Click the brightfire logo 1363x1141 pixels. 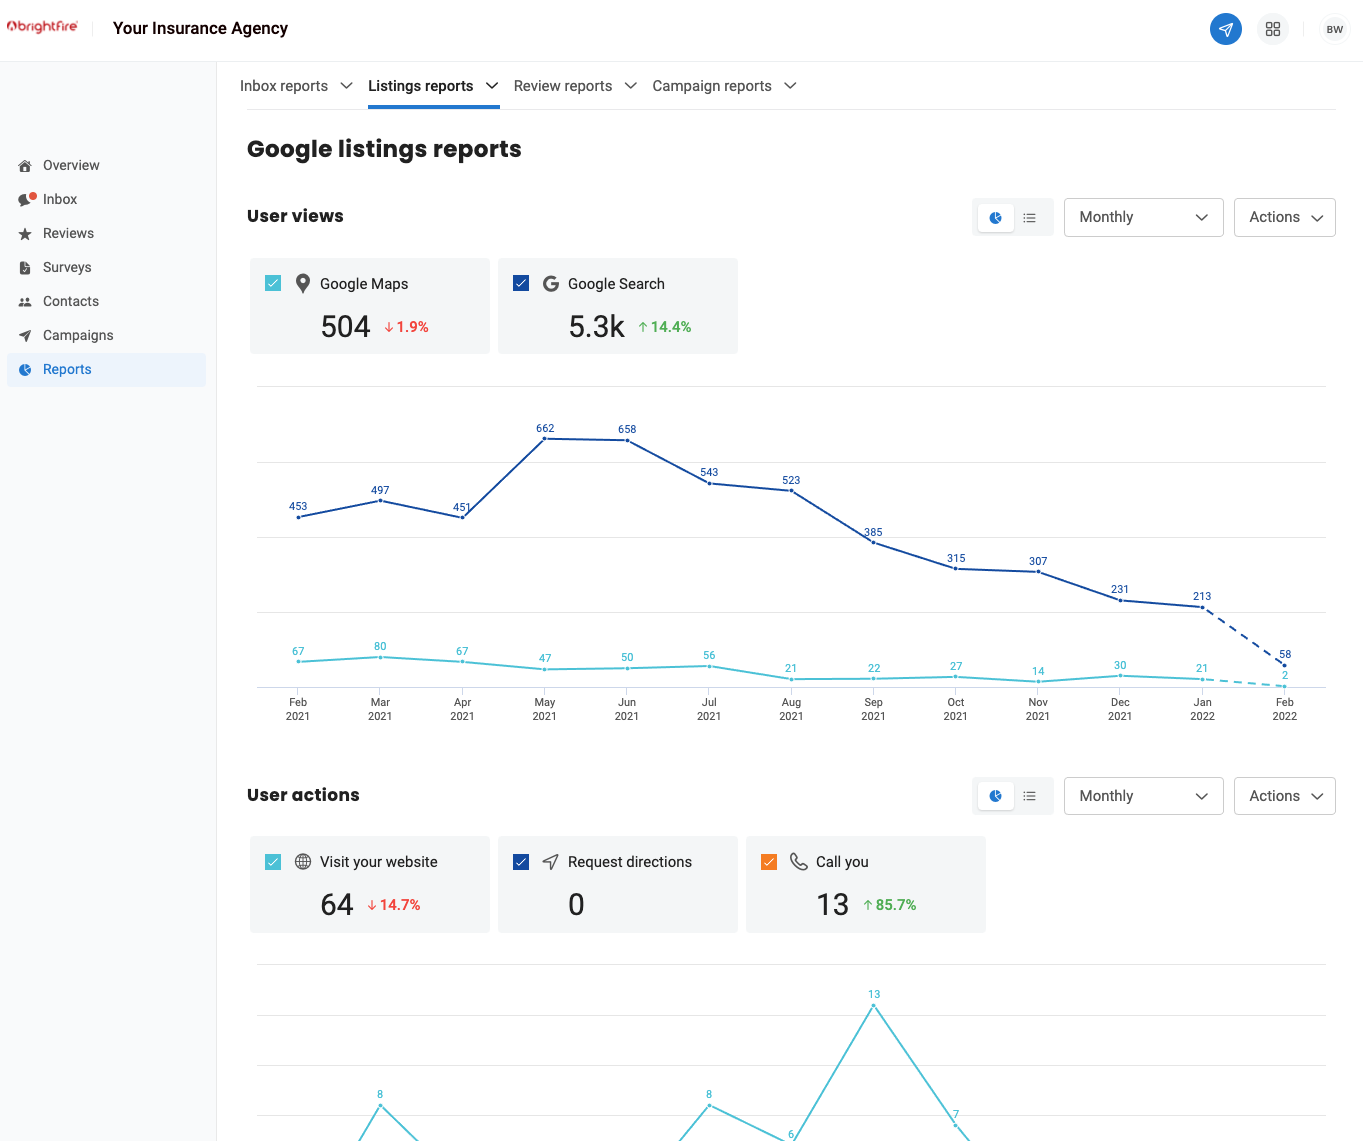[42, 27]
